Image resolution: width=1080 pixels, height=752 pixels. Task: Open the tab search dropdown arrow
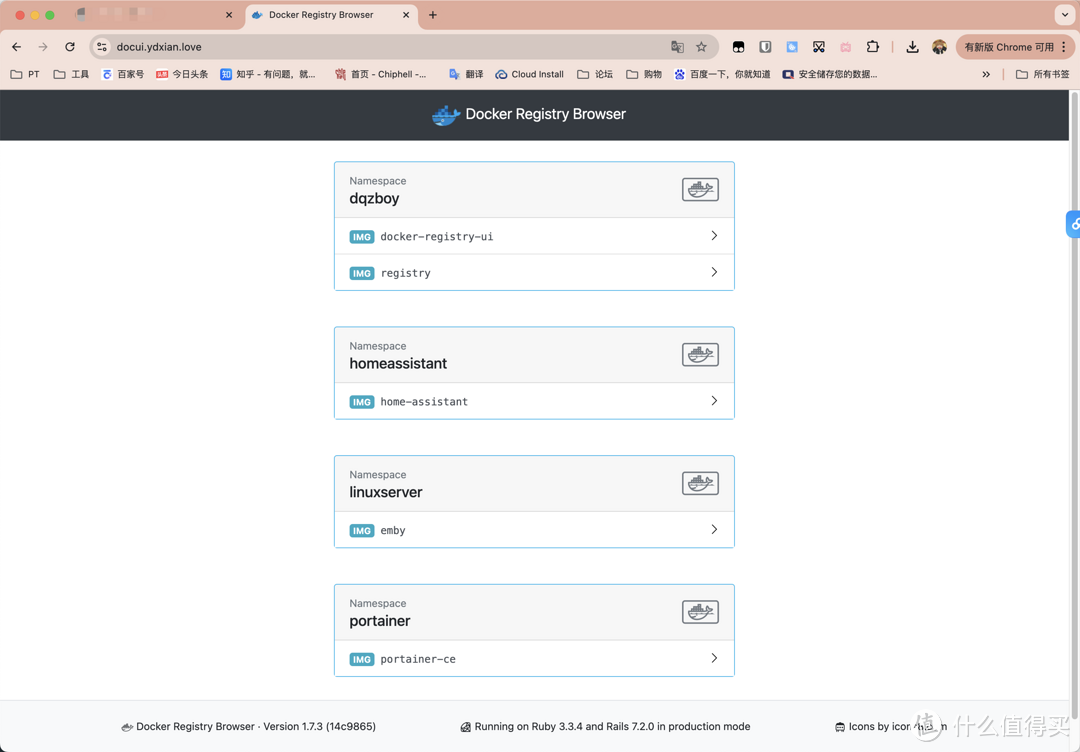1065,14
